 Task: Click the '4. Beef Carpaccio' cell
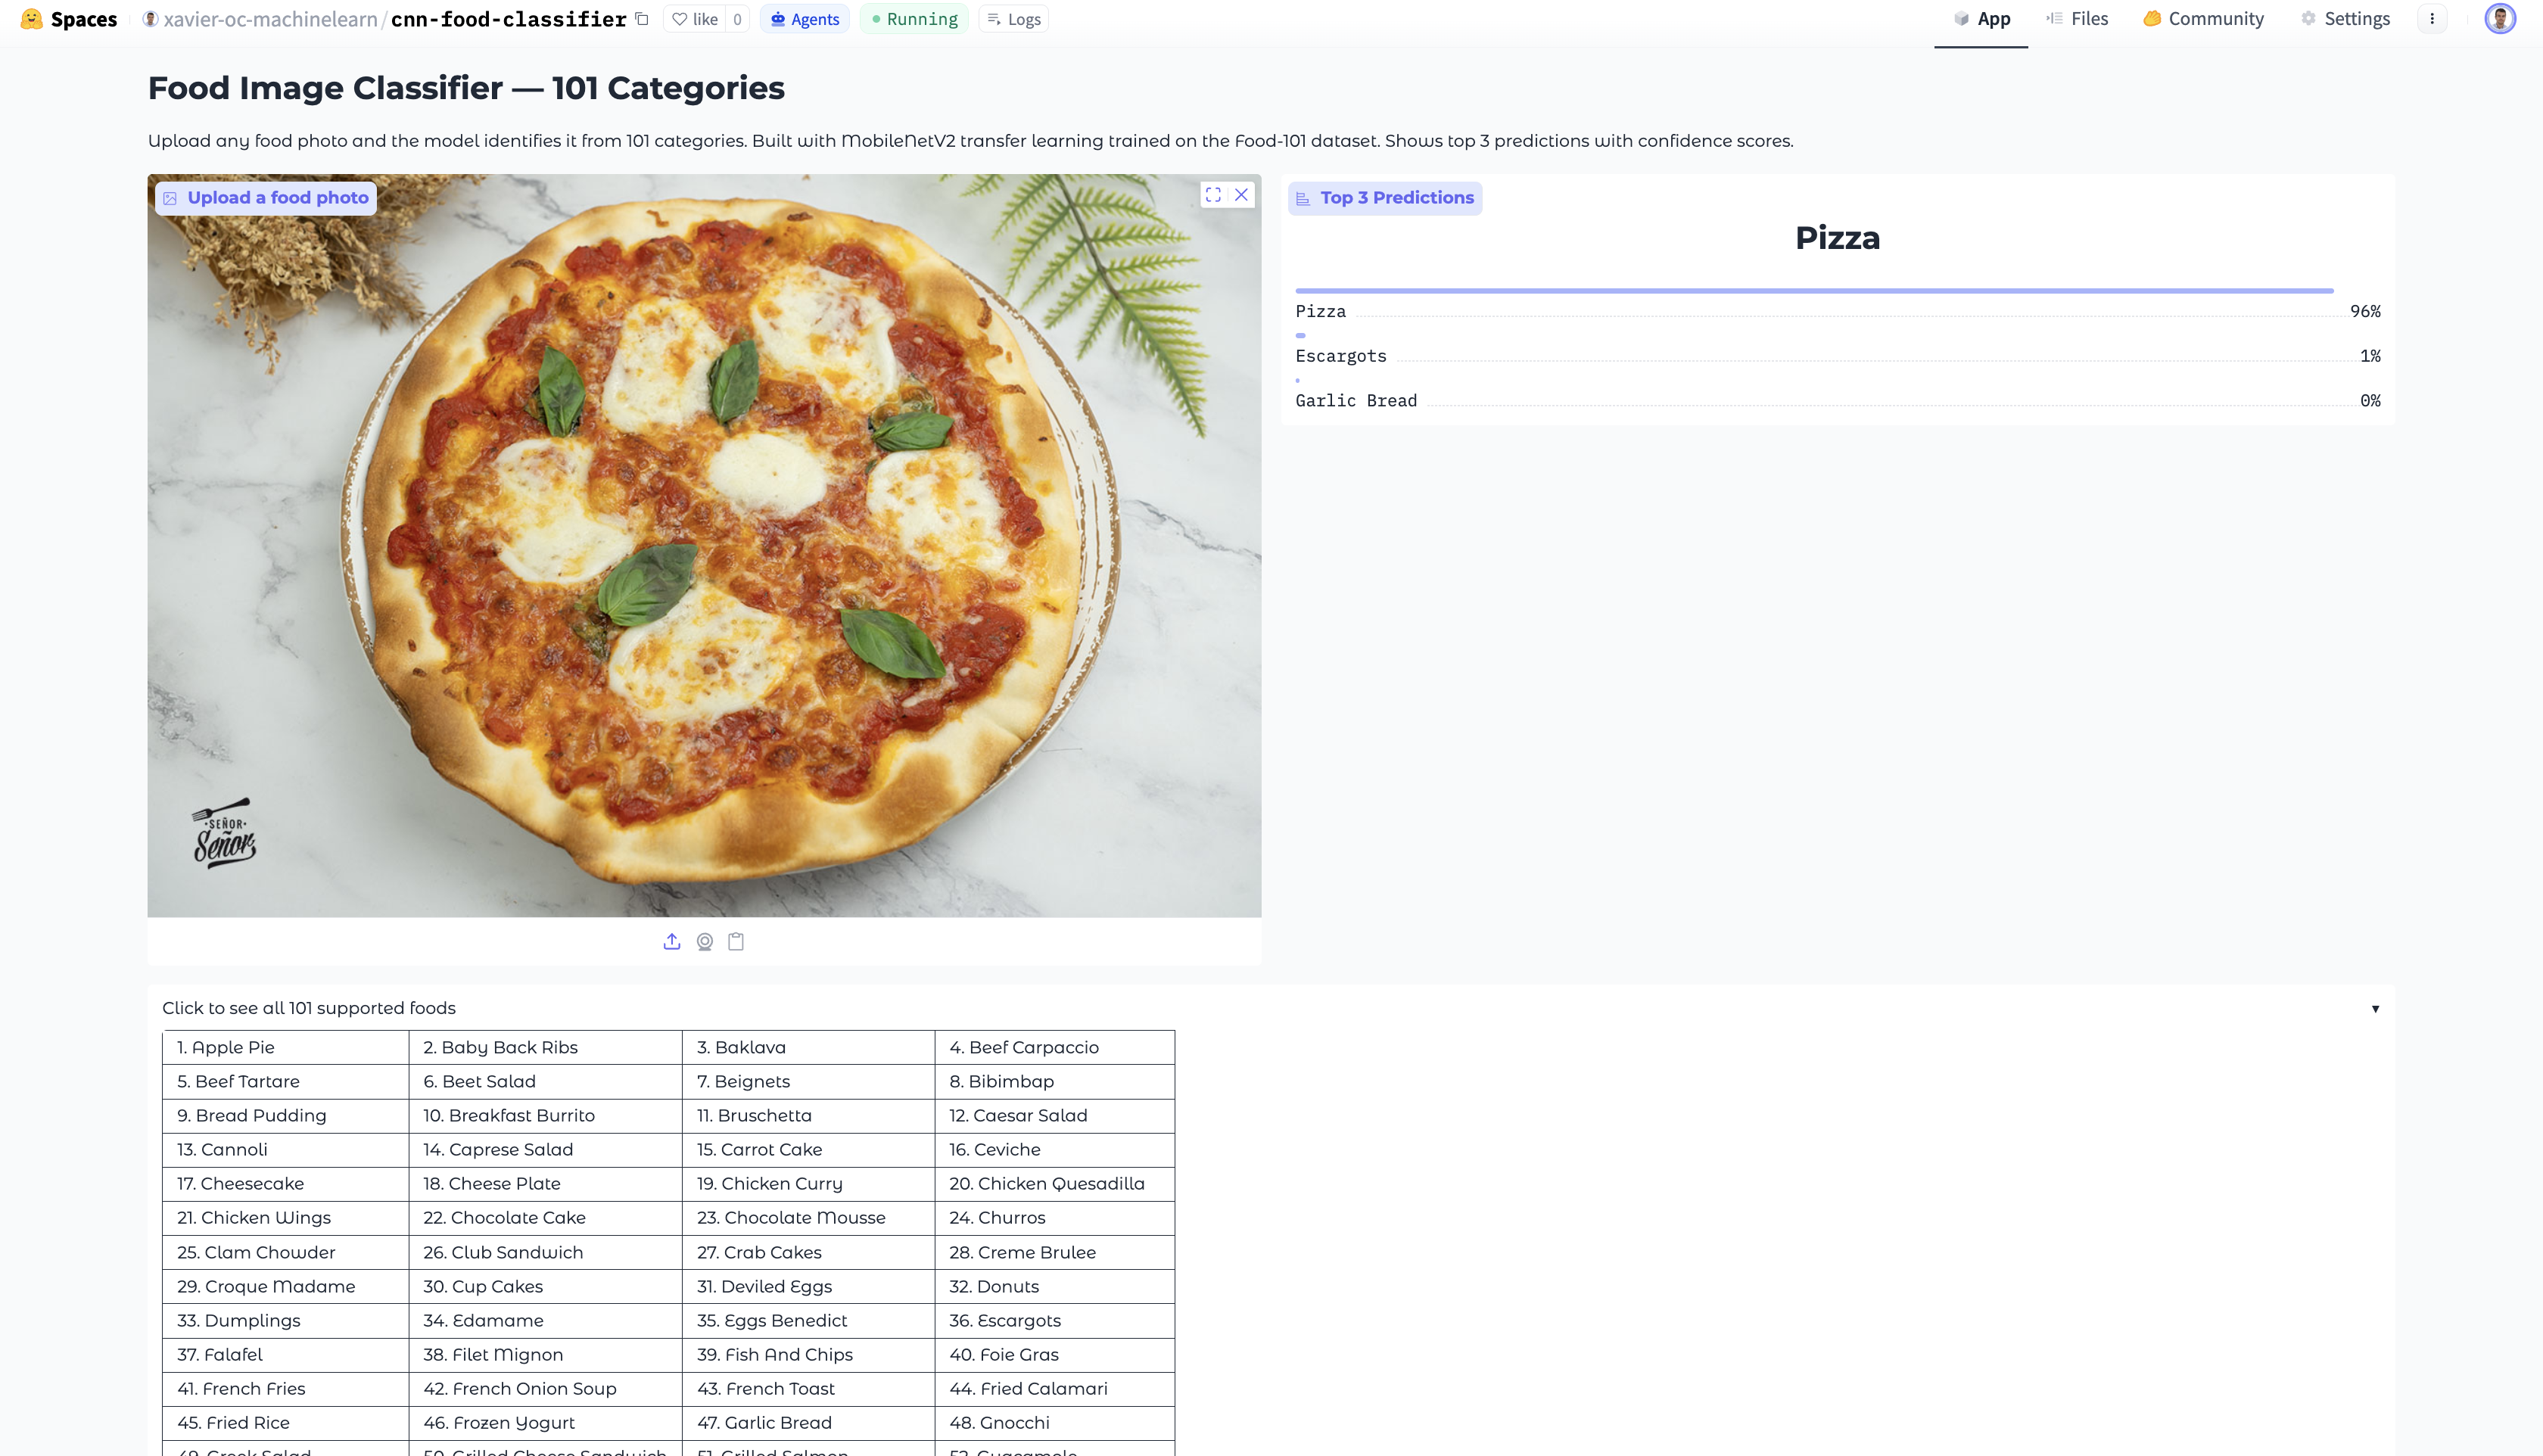coord(1054,1047)
